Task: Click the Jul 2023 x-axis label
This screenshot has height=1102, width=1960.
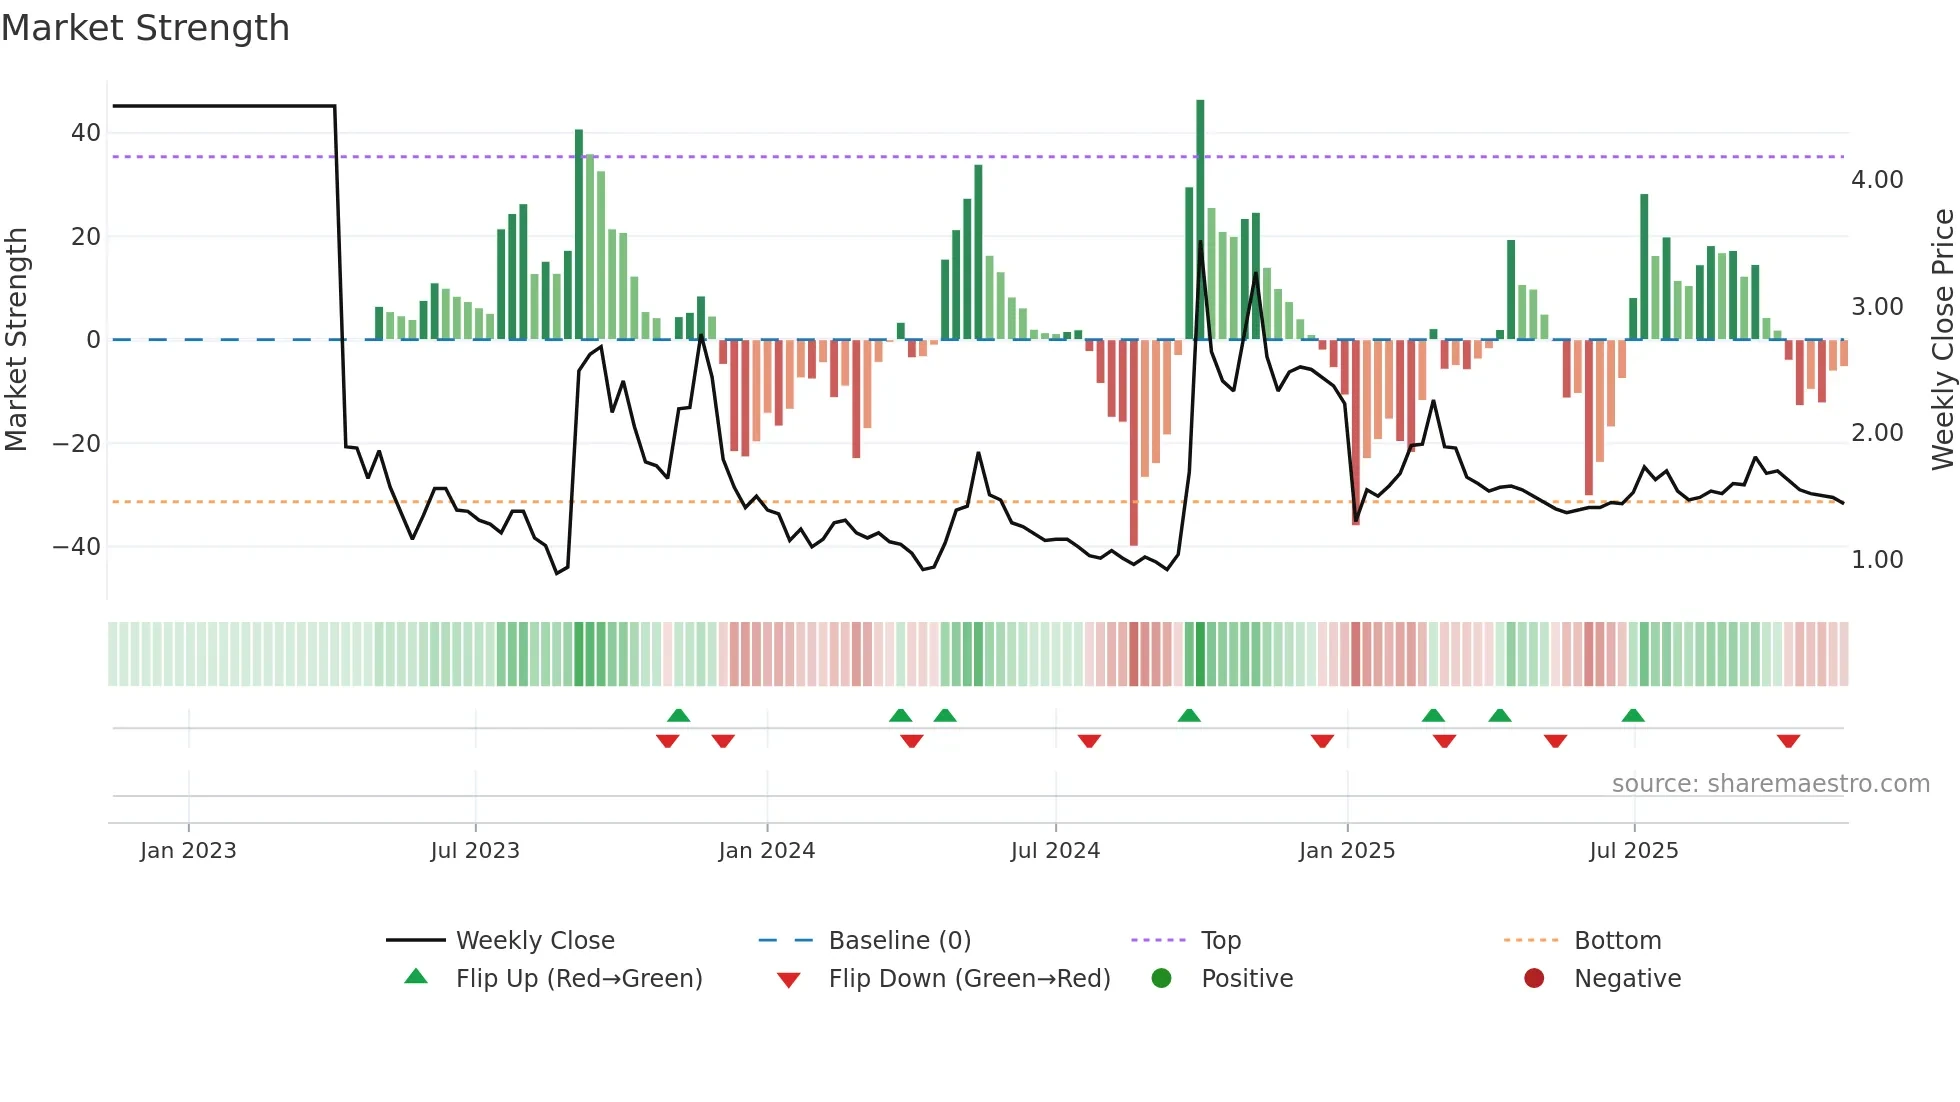Action: 475,850
